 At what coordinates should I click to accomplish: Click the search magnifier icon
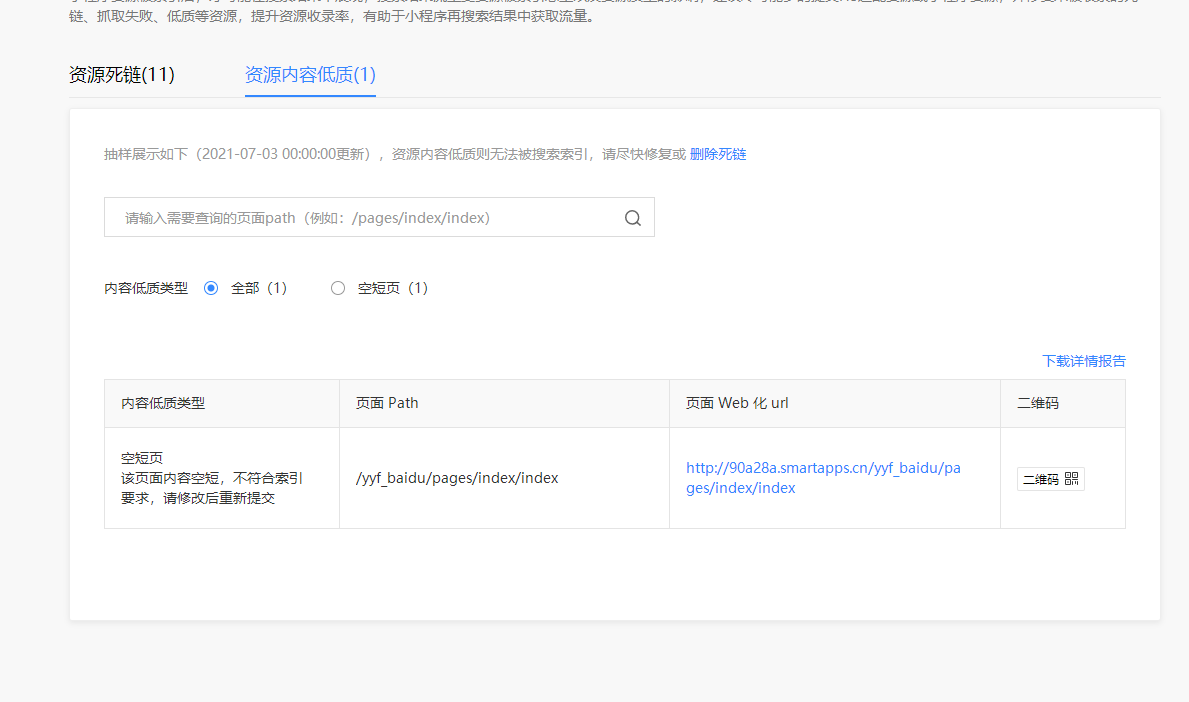[x=632, y=217]
